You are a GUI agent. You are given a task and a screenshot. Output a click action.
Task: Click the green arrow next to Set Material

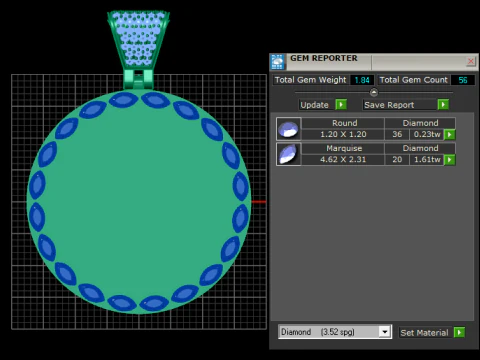(460, 332)
